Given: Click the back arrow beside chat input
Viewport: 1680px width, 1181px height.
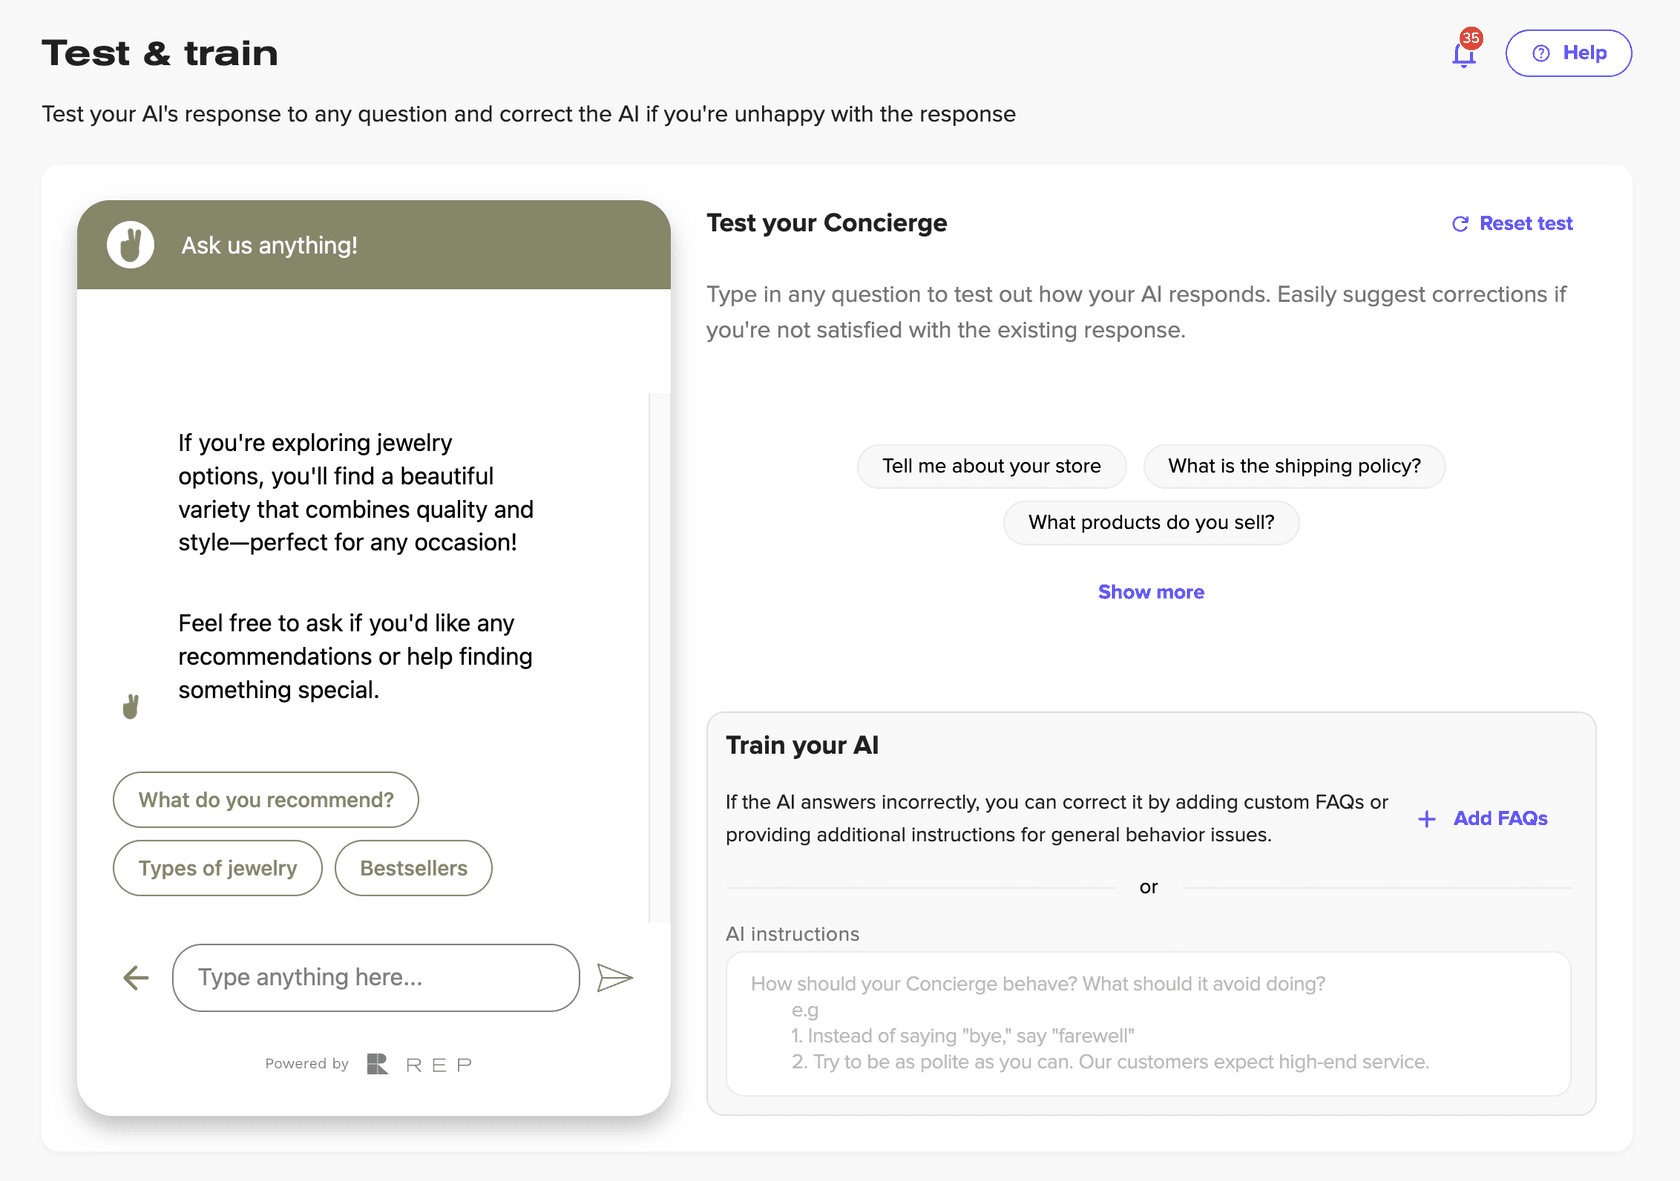Looking at the screenshot, I should tap(136, 977).
